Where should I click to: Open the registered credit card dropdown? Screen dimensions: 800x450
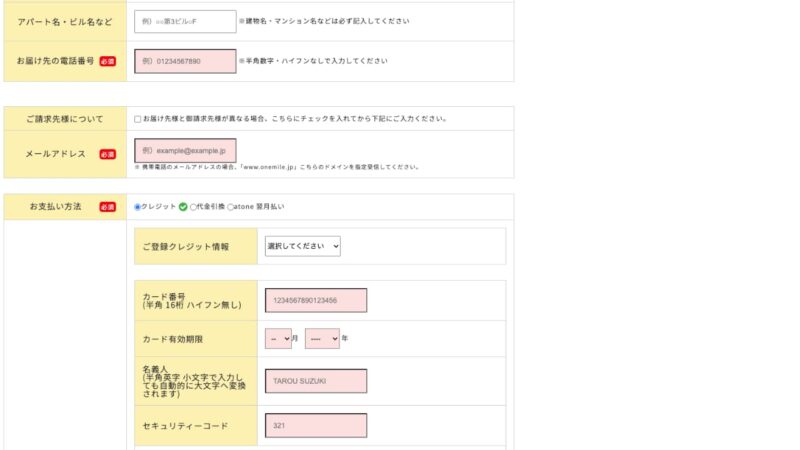tap(303, 246)
